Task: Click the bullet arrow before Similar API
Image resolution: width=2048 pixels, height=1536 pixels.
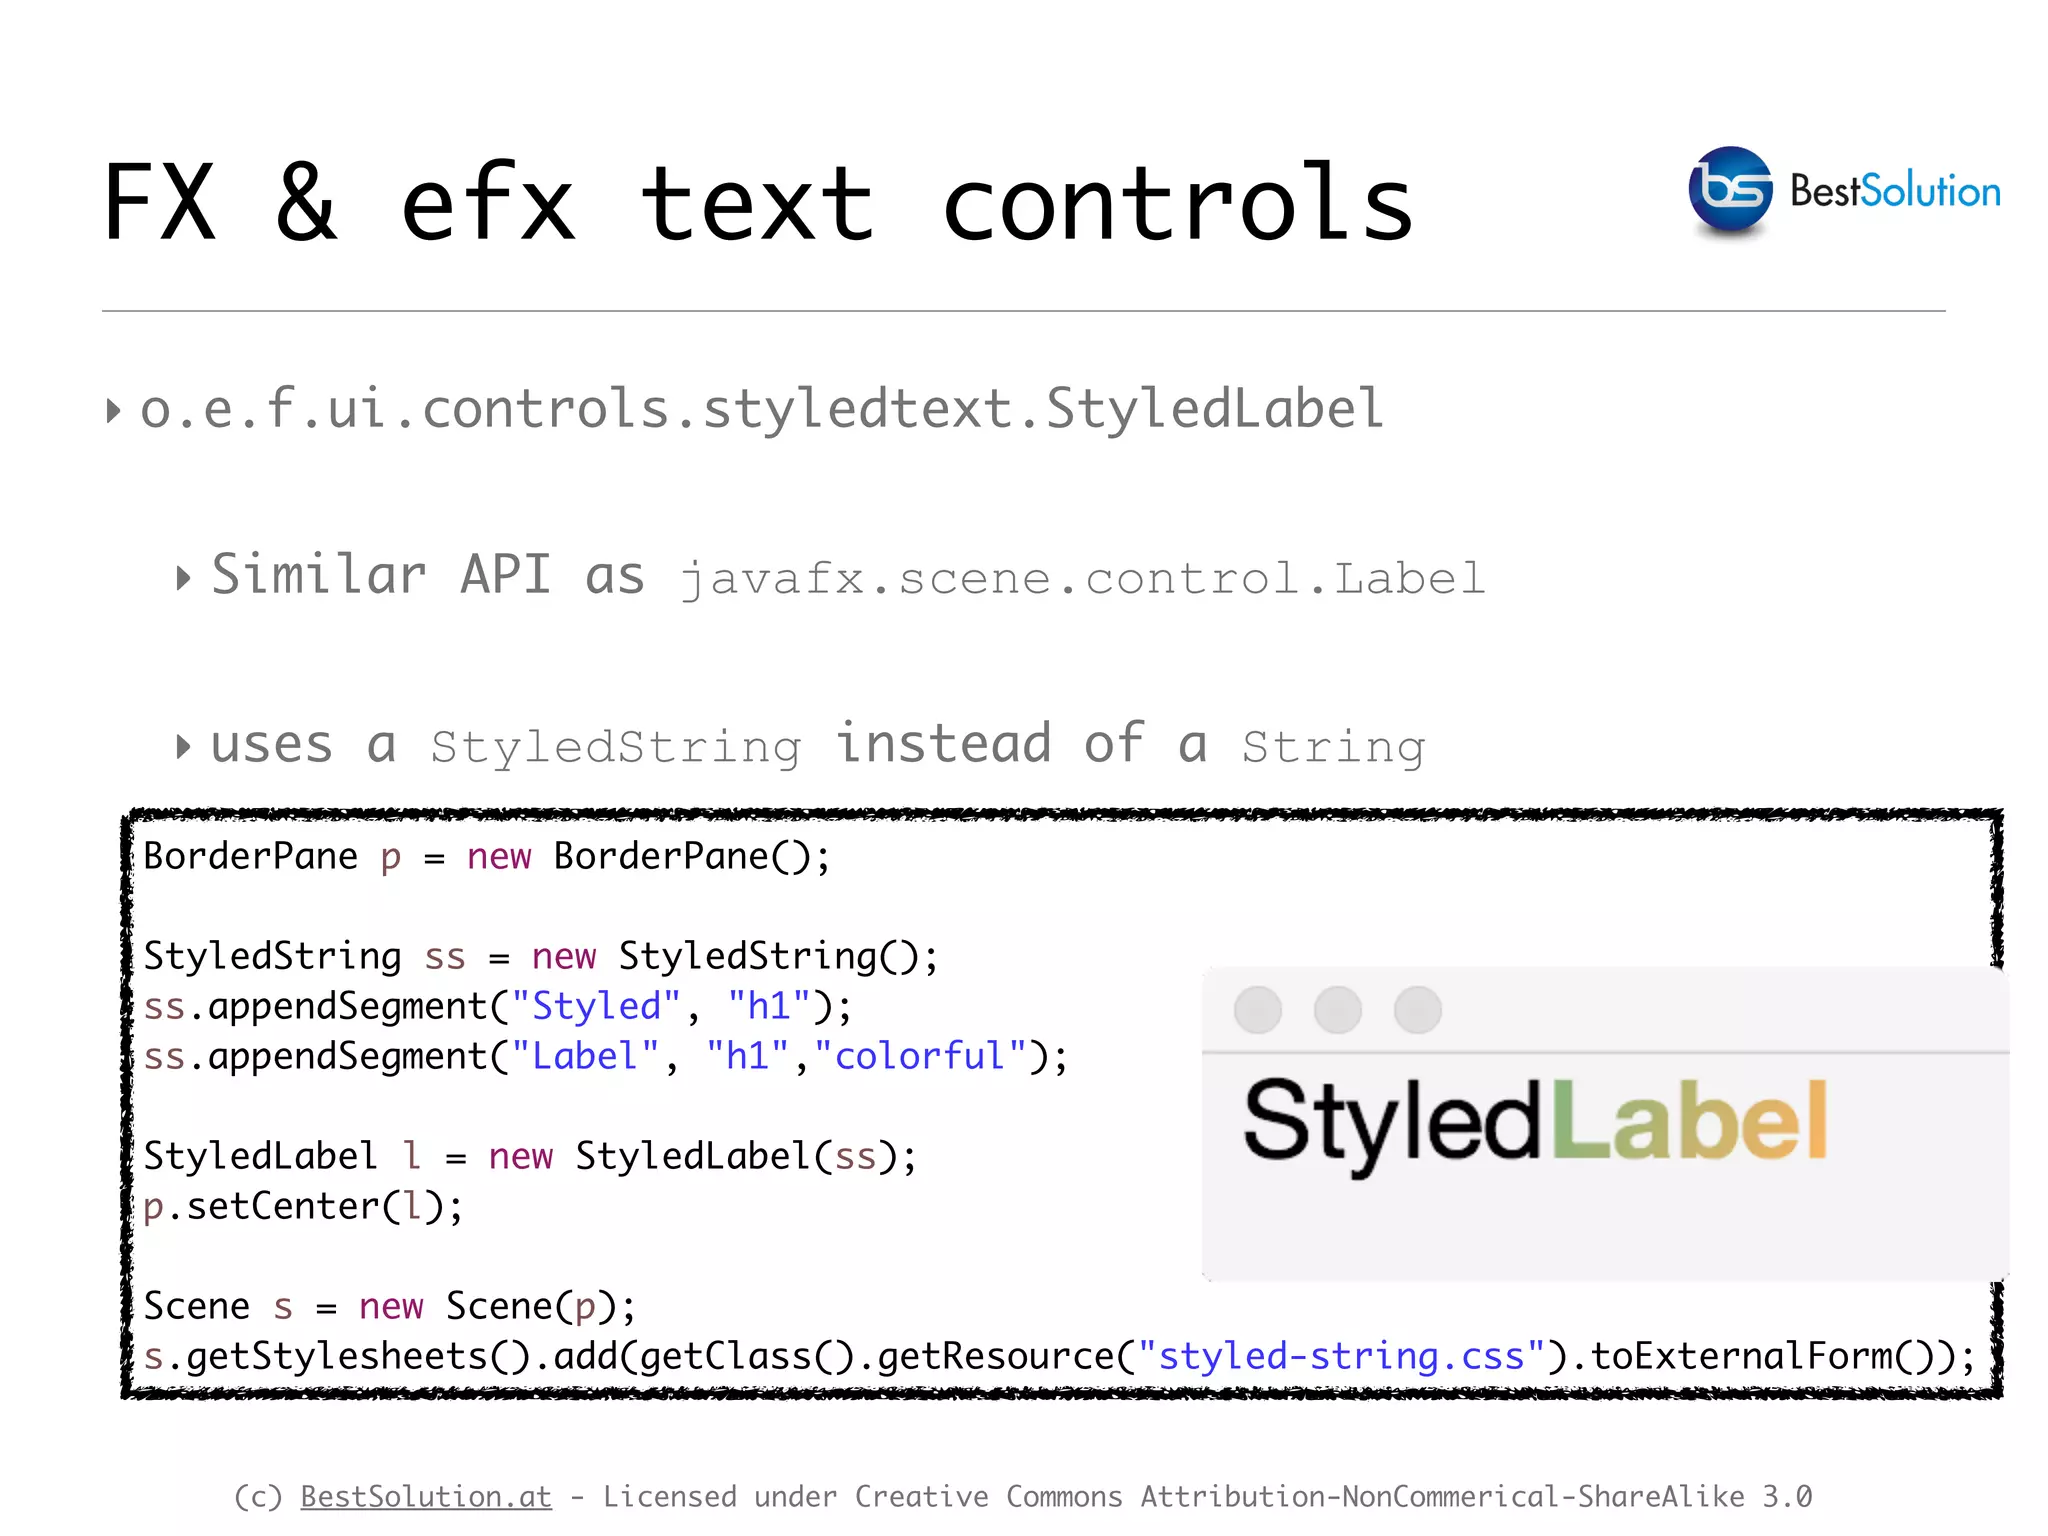Action: [x=183, y=578]
